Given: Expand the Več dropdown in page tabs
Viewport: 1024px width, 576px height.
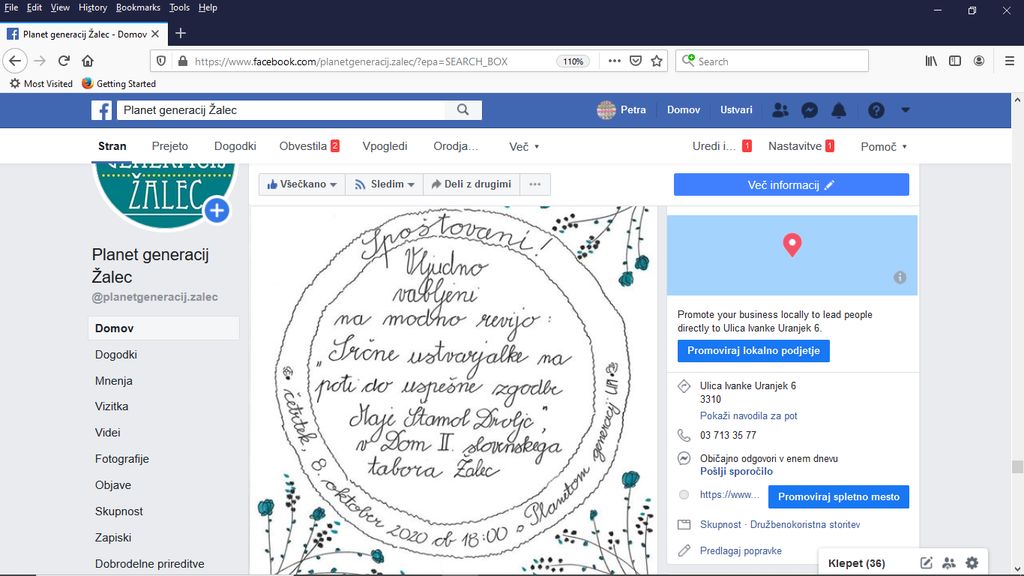Looking at the screenshot, I should click(x=524, y=146).
